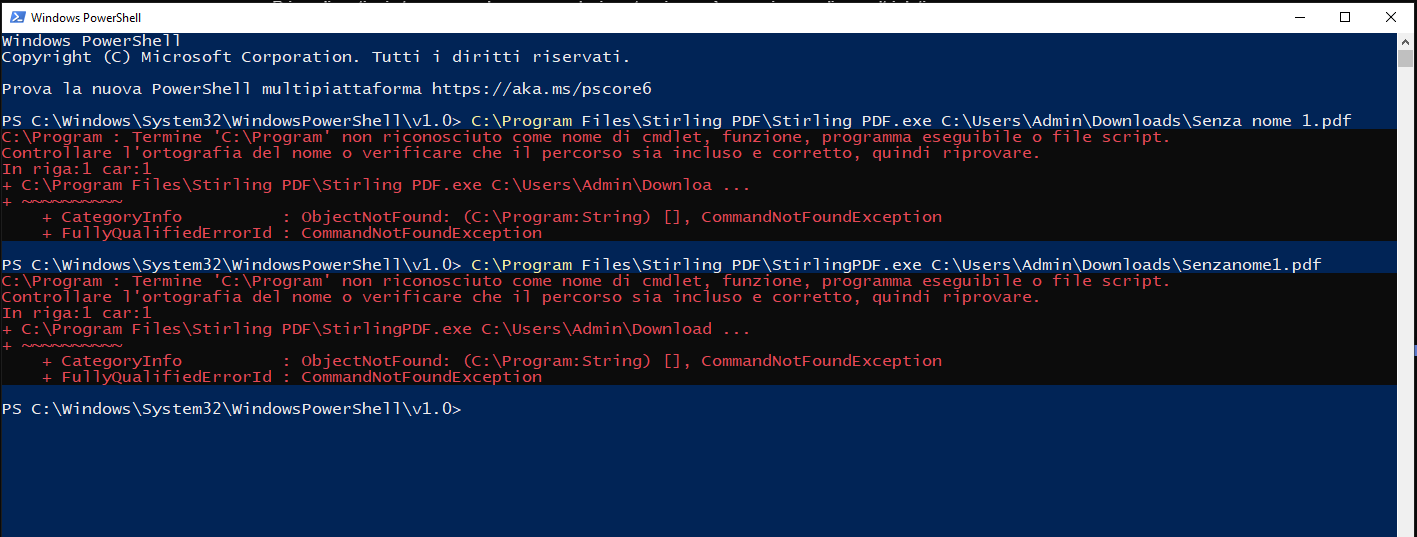The image size is (1417, 537).
Task: Click the Windows PowerShell title bar text
Action: [x=83, y=18]
